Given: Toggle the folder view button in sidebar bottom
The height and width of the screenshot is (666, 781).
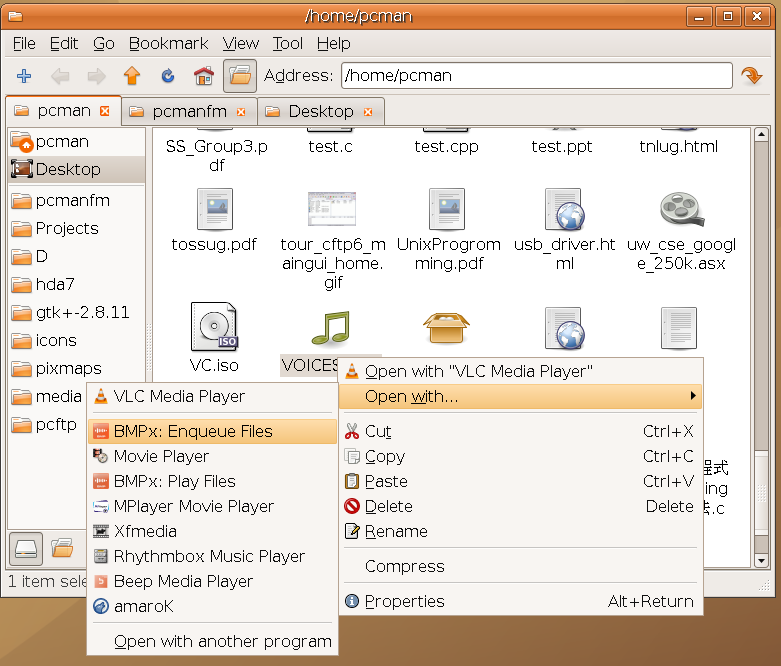Looking at the screenshot, I should (x=62, y=548).
